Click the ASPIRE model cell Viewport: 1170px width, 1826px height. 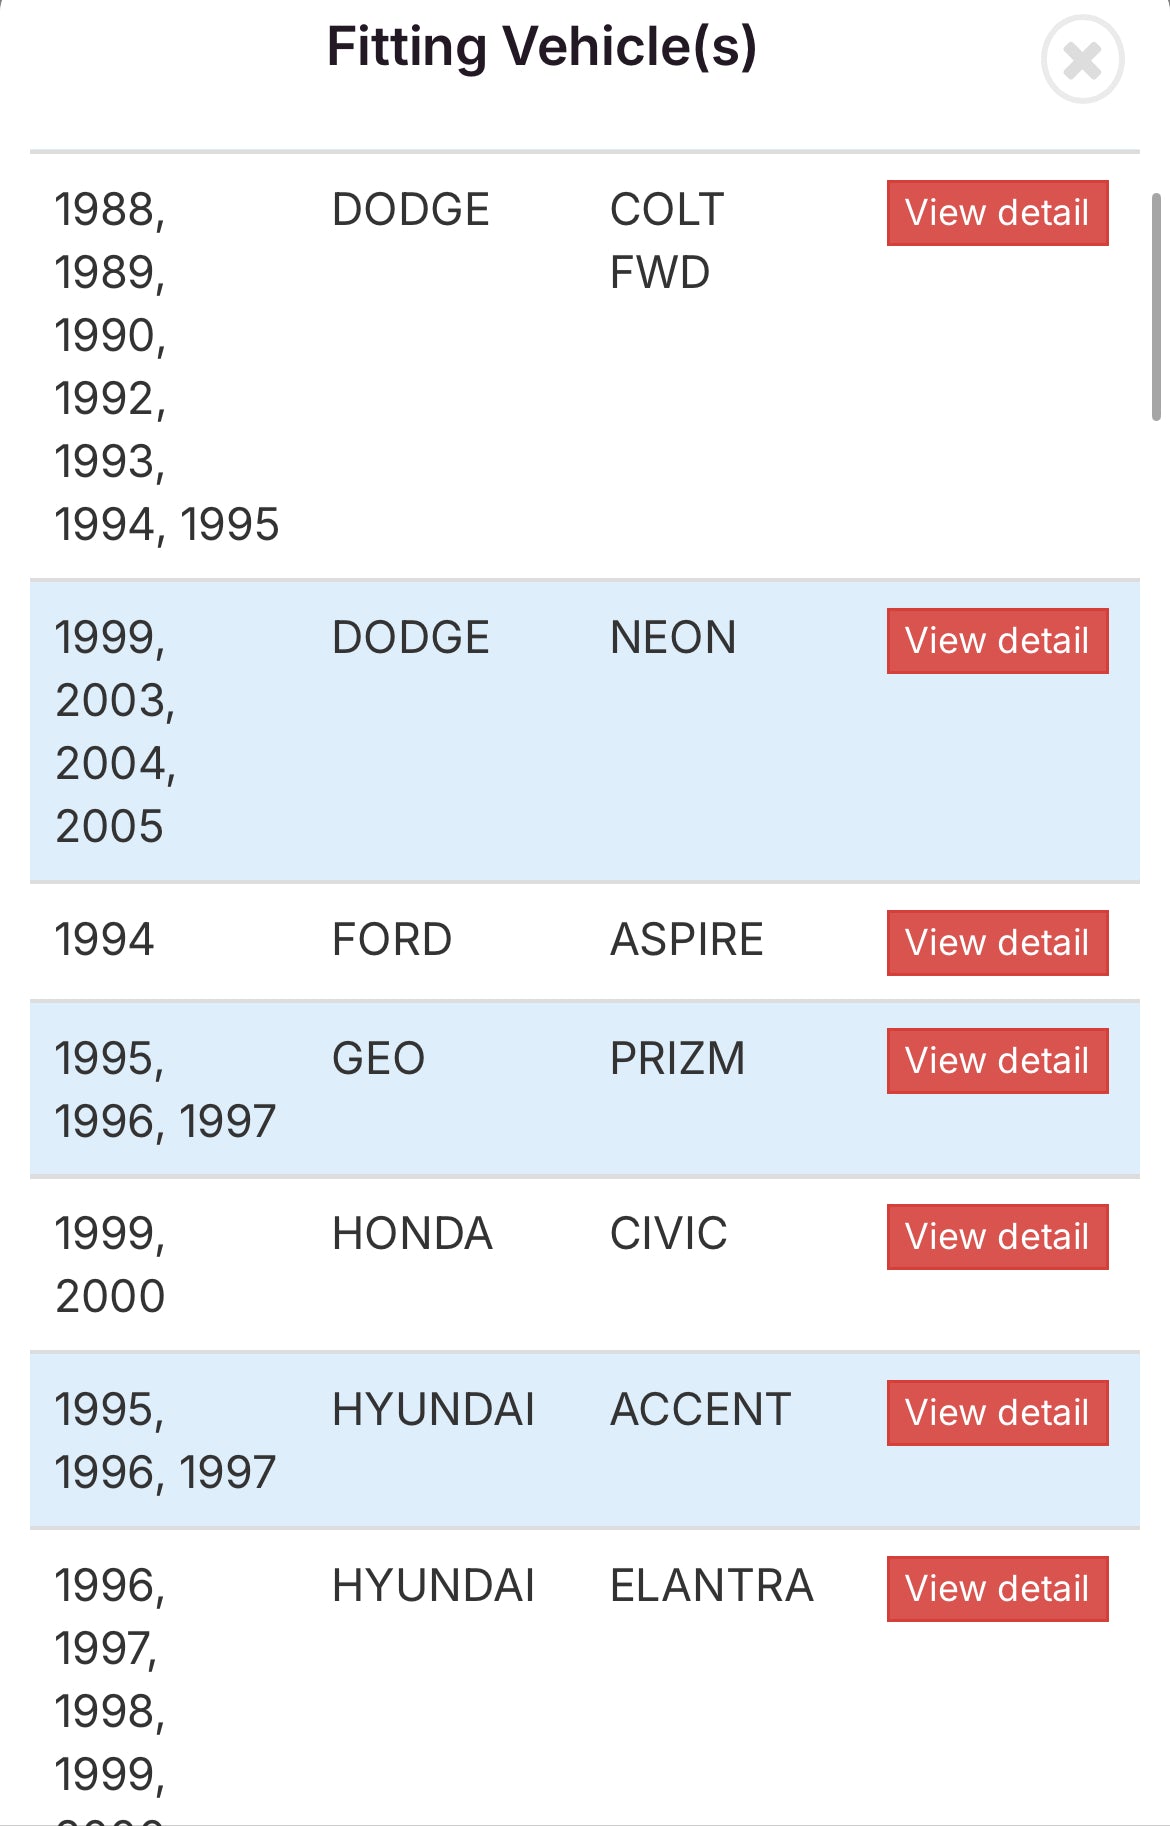coord(686,940)
